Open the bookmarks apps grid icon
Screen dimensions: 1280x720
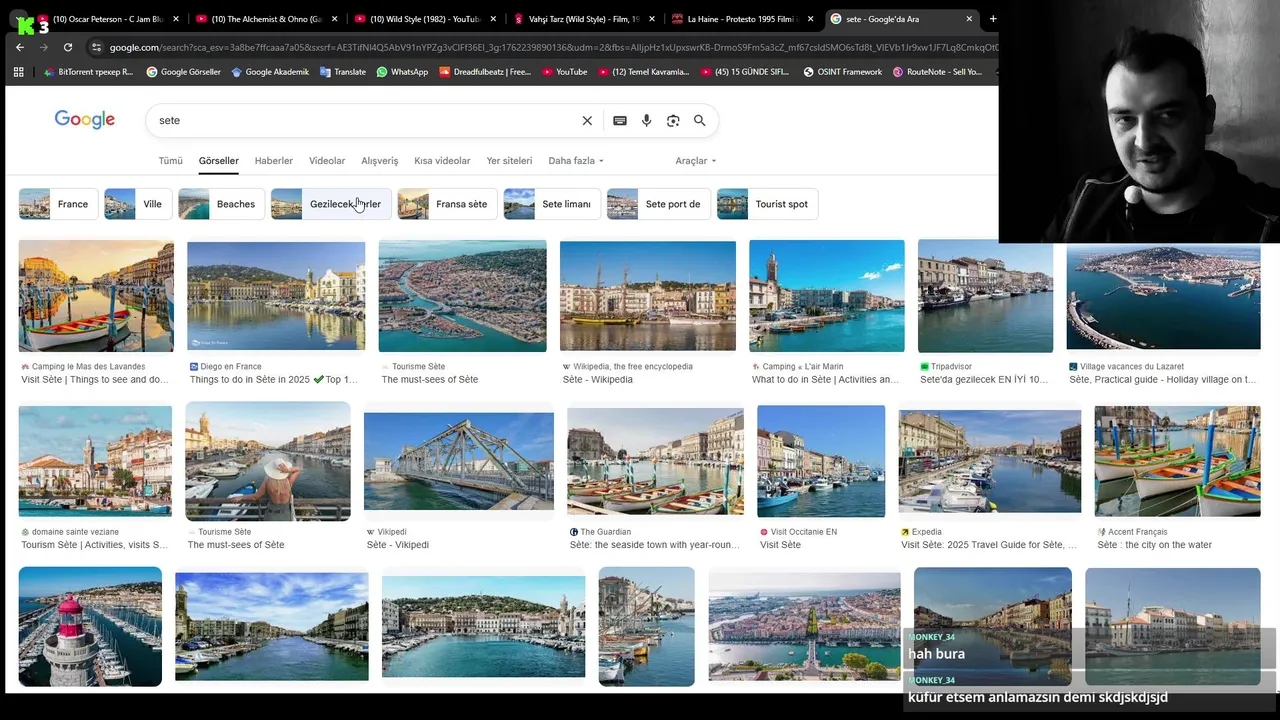point(18,72)
